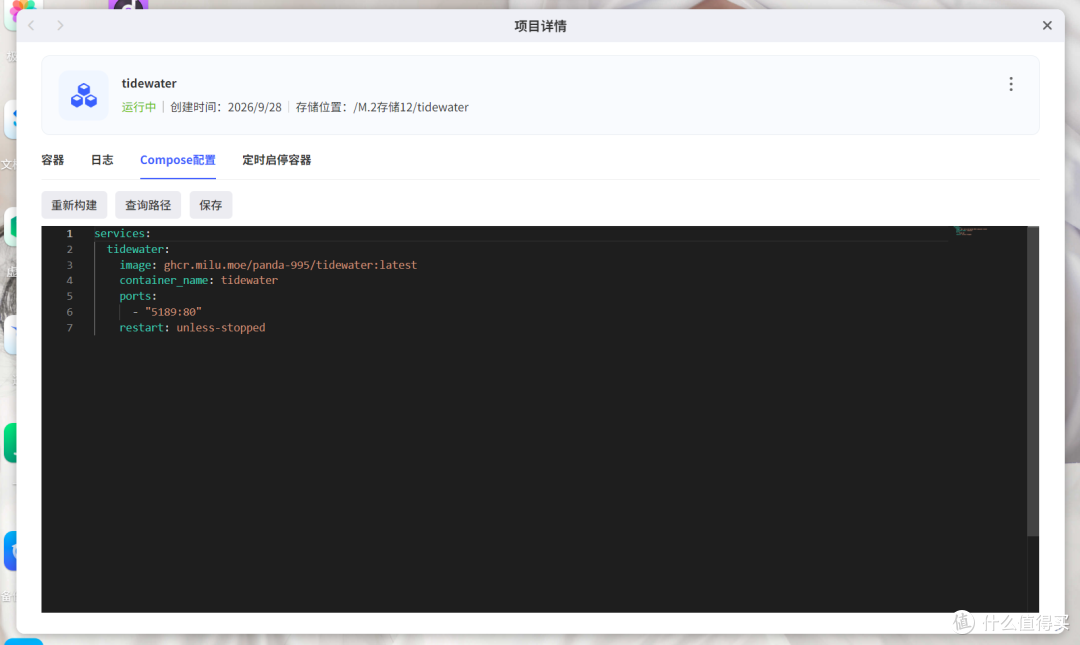Click line number 7 in gutter
Image resolution: width=1080 pixels, height=645 pixels.
[x=70, y=328]
